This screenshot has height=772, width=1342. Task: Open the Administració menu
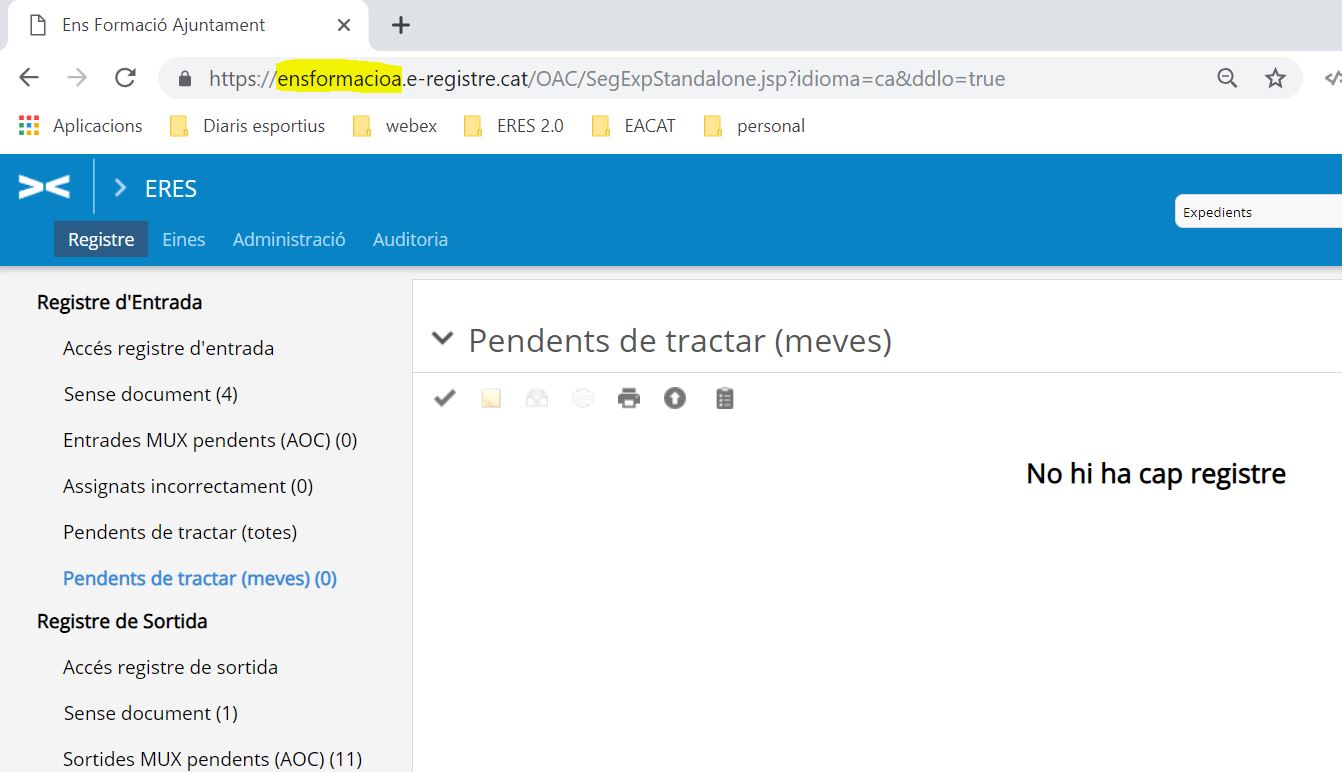click(x=289, y=240)
